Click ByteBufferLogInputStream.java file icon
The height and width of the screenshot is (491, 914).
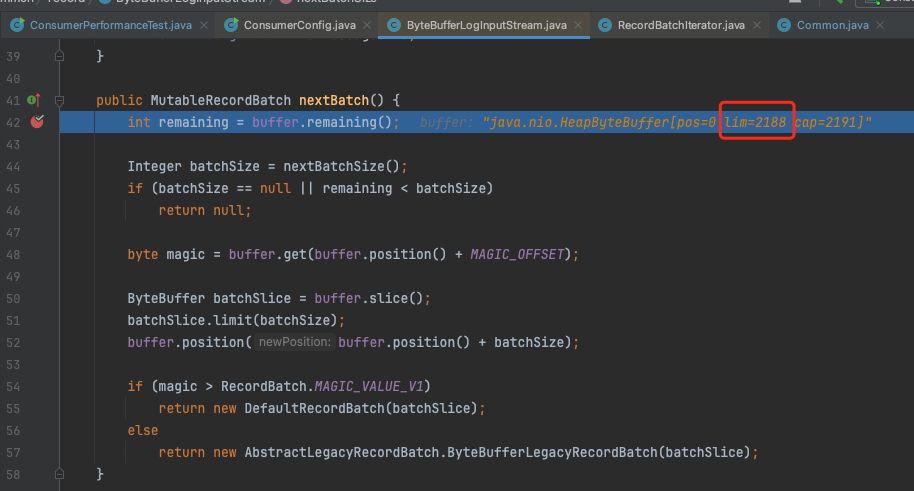394,25
